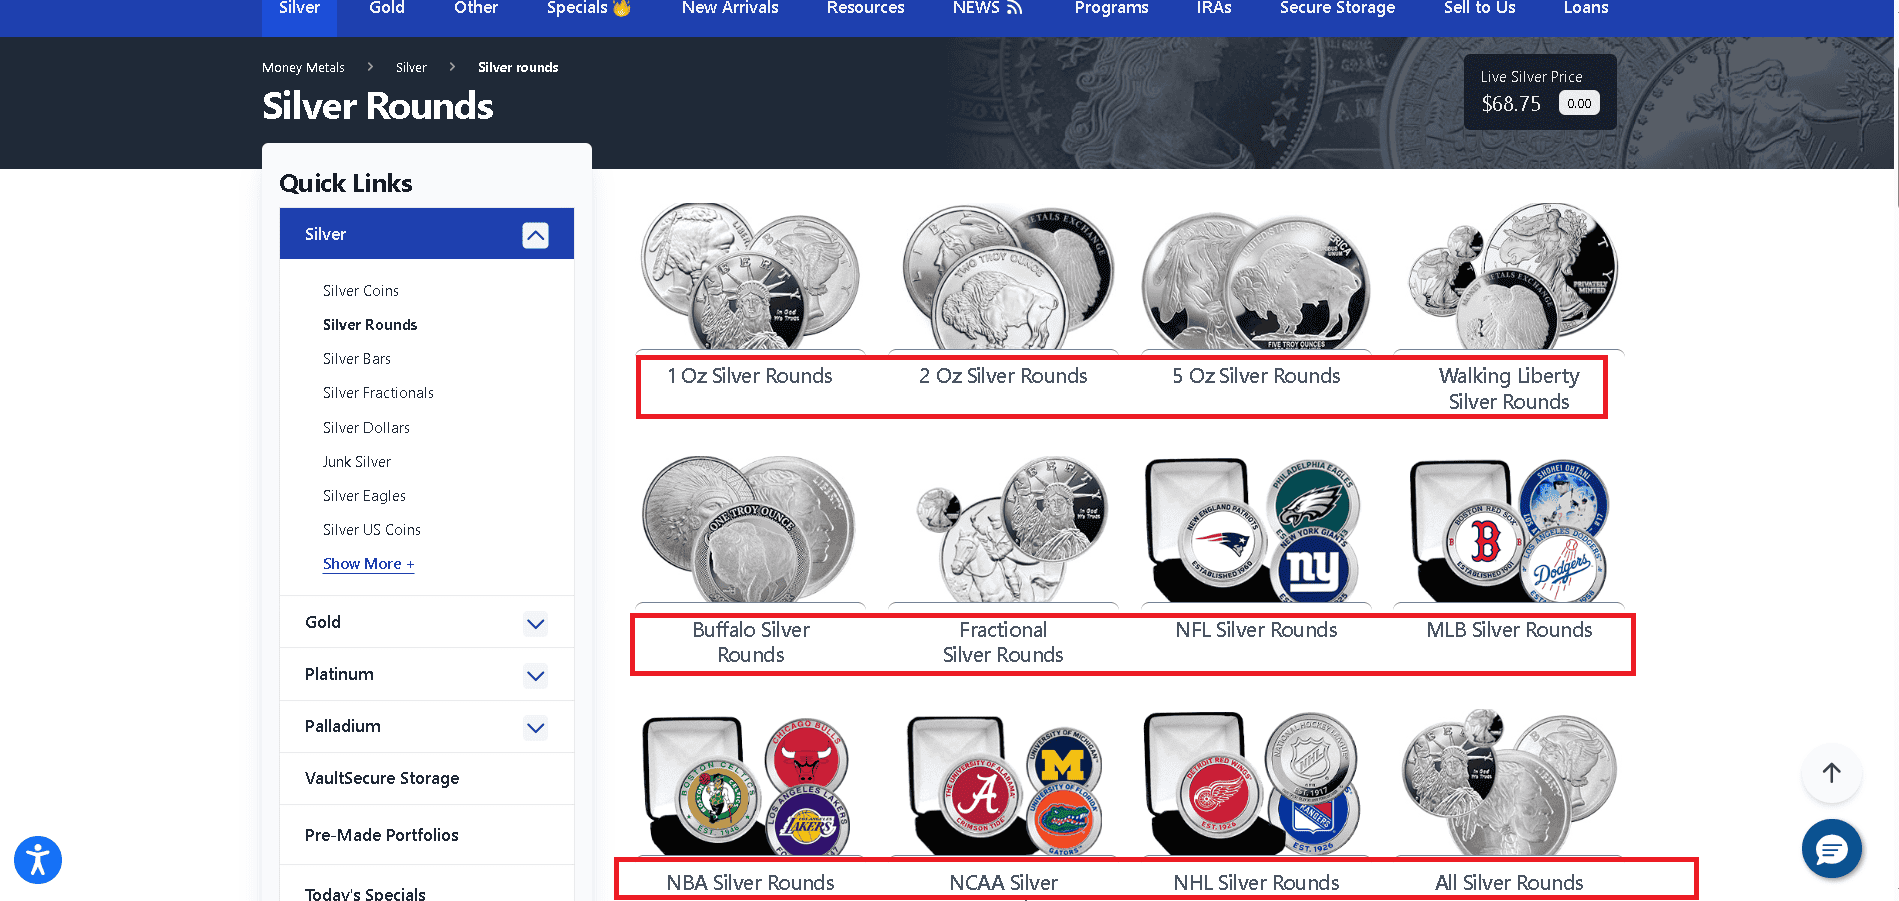The height and width of the screenshot is (901, 1899).
Task: Click the Buffalo Silver Rounds label
Action: pos(751,642)
